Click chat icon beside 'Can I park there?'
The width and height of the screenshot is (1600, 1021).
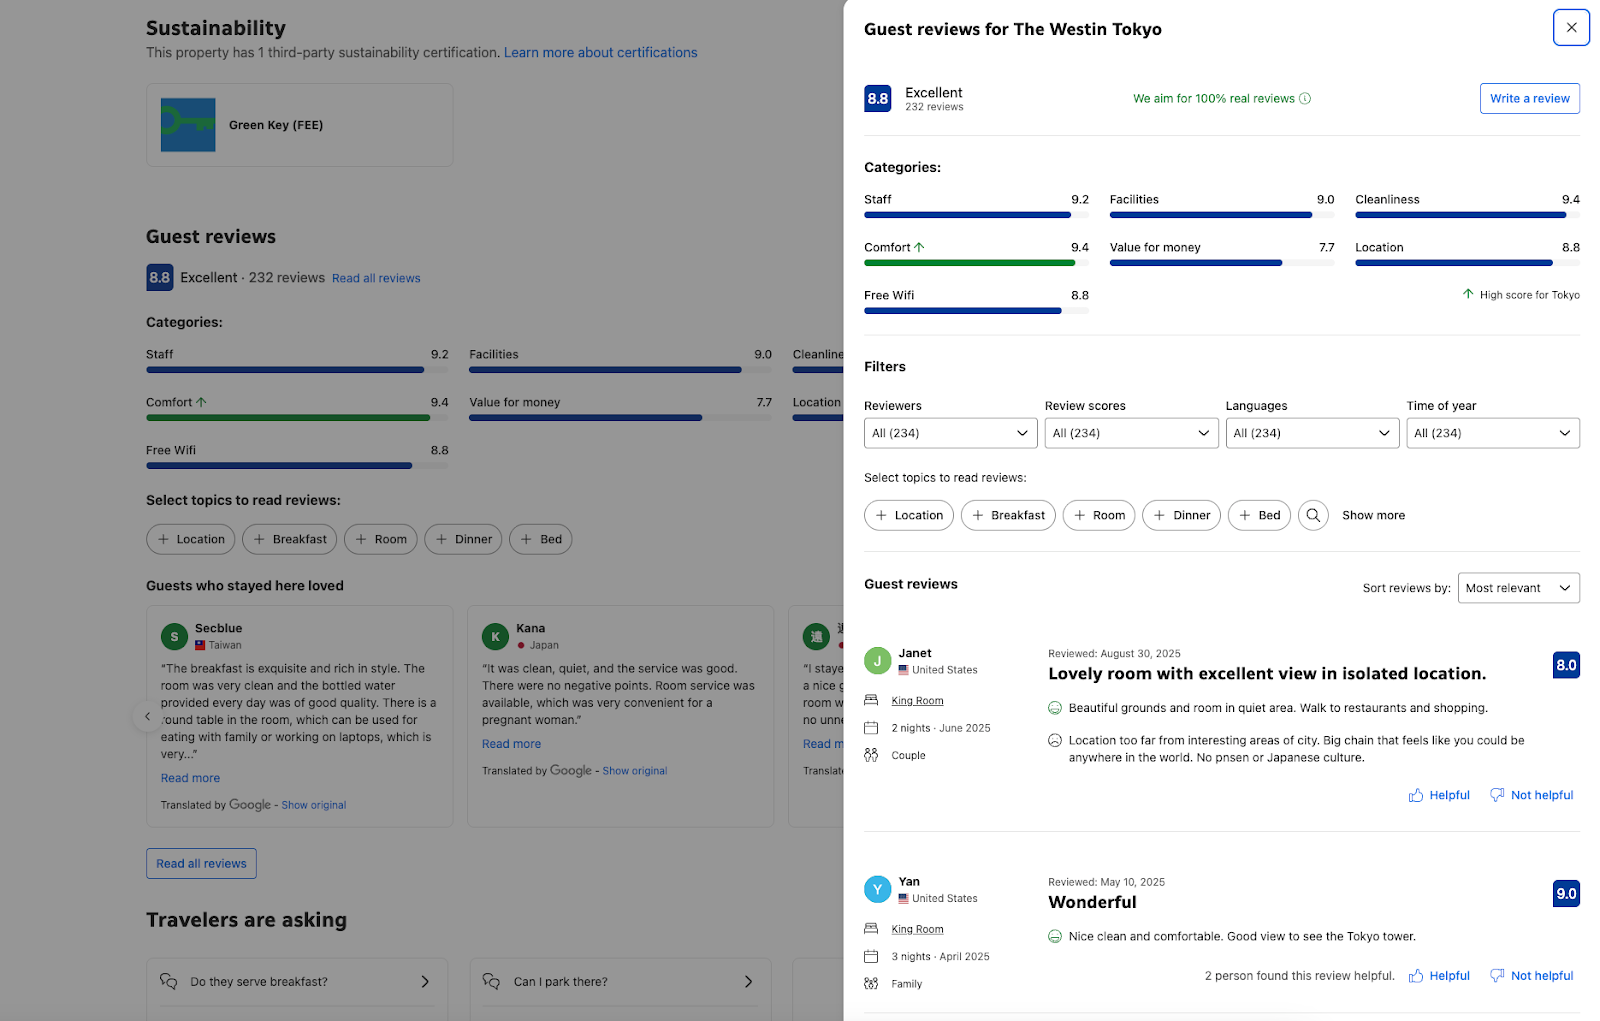coord(491,982)
